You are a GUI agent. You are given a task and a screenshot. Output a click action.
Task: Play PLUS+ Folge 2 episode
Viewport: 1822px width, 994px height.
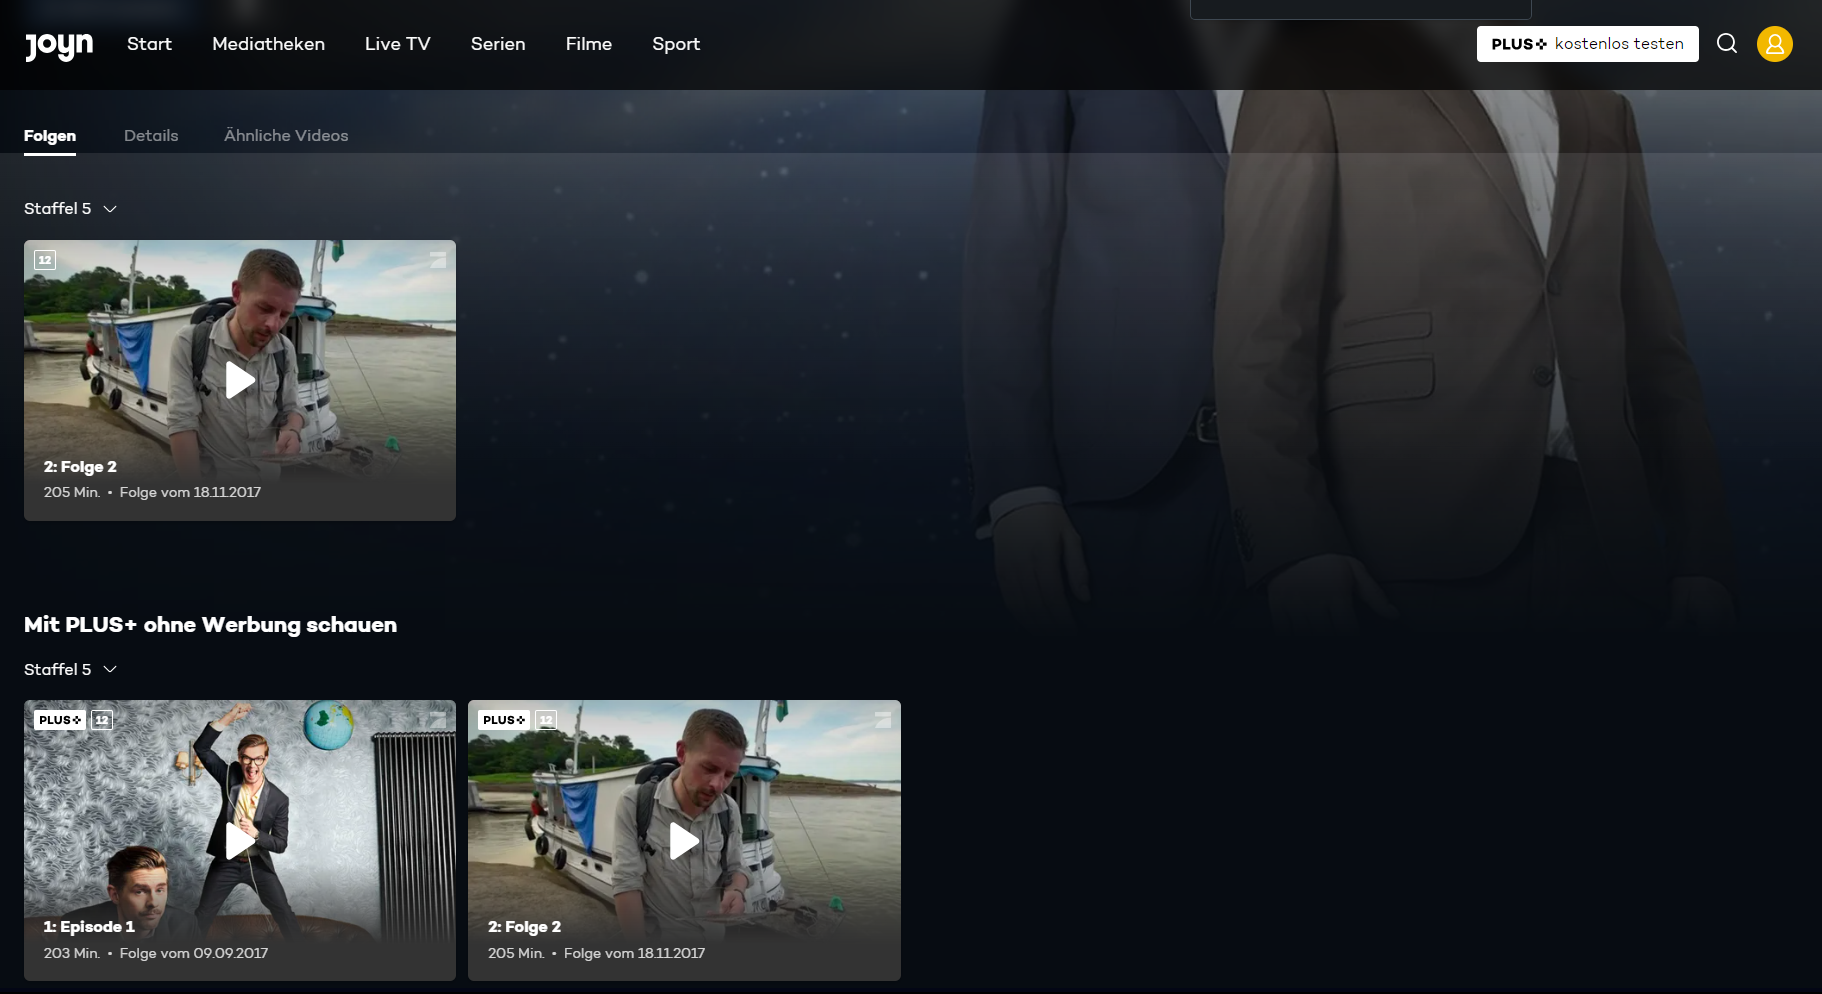coord(684,840)
